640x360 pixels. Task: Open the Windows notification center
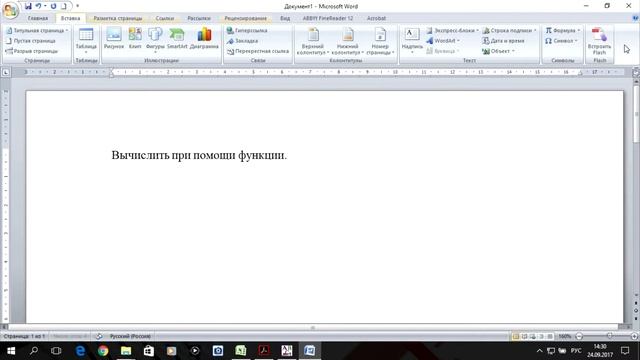tap(625, 351)
